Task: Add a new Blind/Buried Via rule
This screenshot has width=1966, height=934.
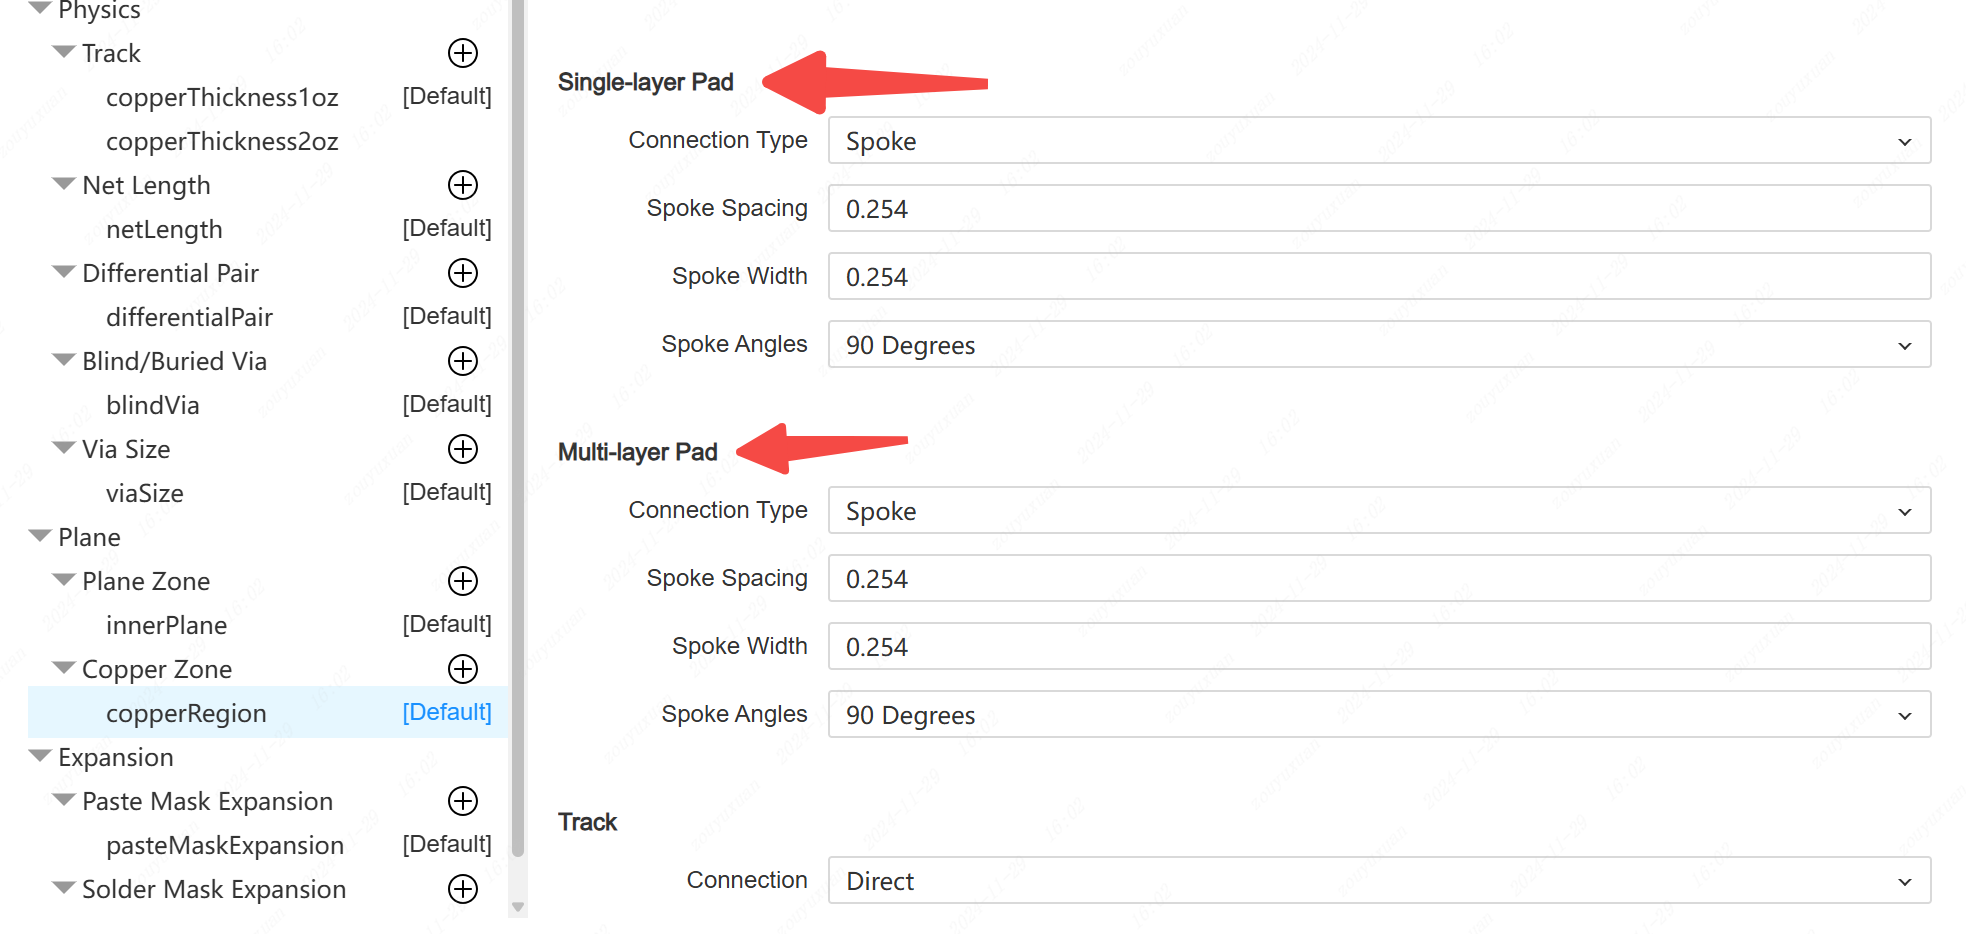Action: click(x=462, y=361)
